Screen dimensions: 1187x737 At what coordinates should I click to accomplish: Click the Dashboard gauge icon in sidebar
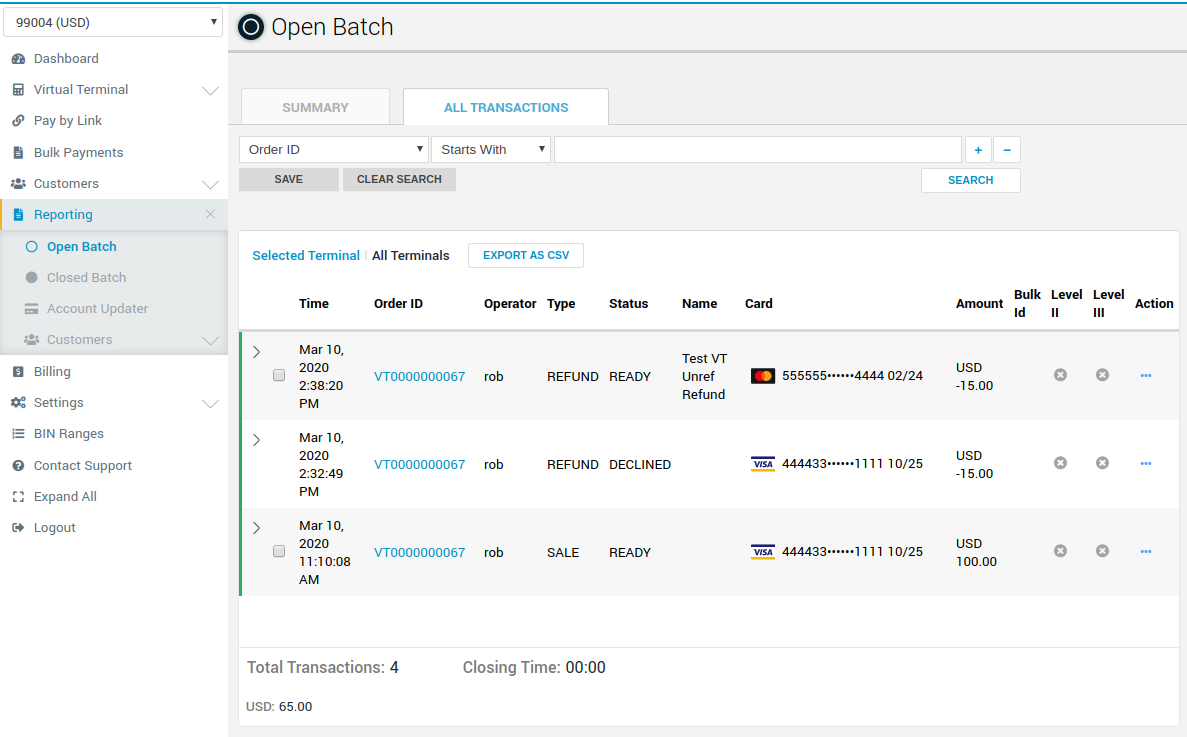pos(17,59)
